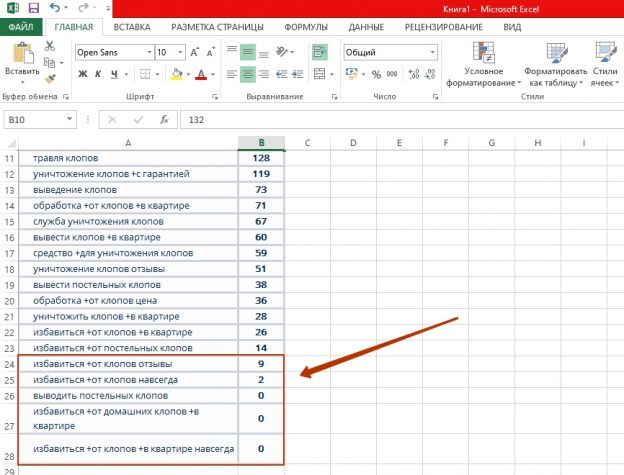Apply cell borders icon
Image resolution: width=624 pixels, height=475 pixels.
pos(145,74)
